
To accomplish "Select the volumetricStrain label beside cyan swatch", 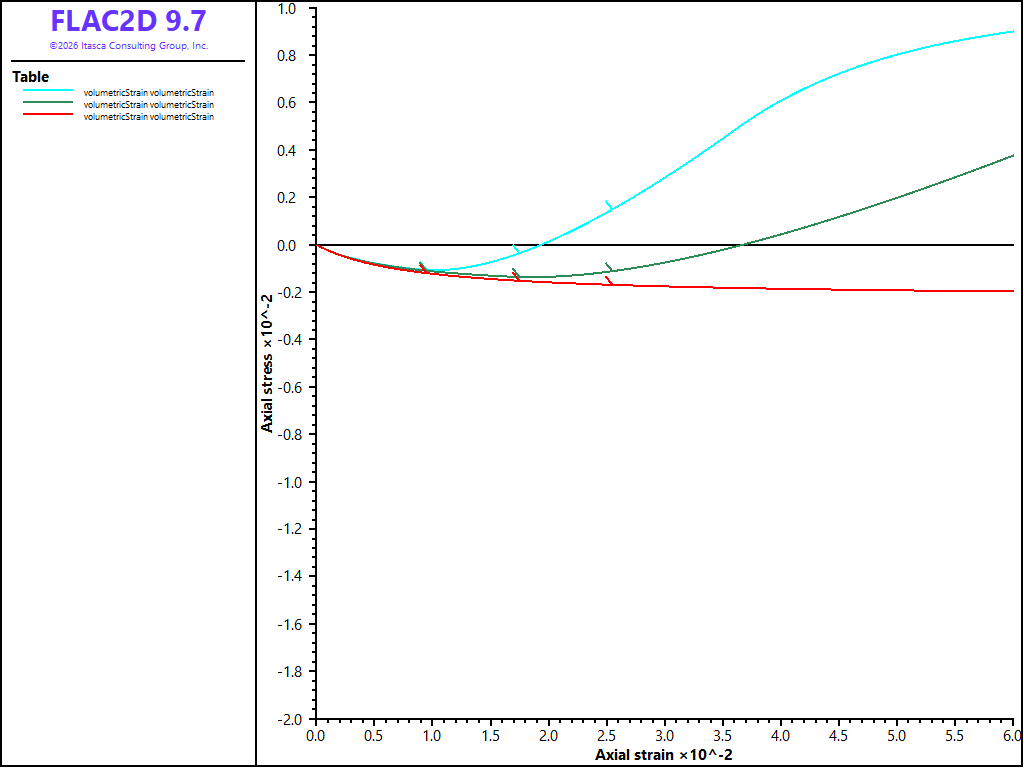I will 149,93.
